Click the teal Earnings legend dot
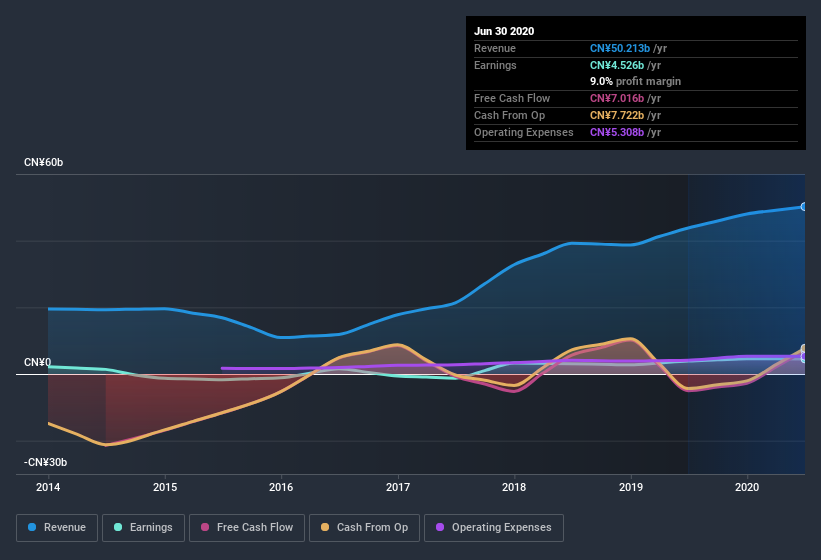This screenshot has height=560, width=821. 119,527
